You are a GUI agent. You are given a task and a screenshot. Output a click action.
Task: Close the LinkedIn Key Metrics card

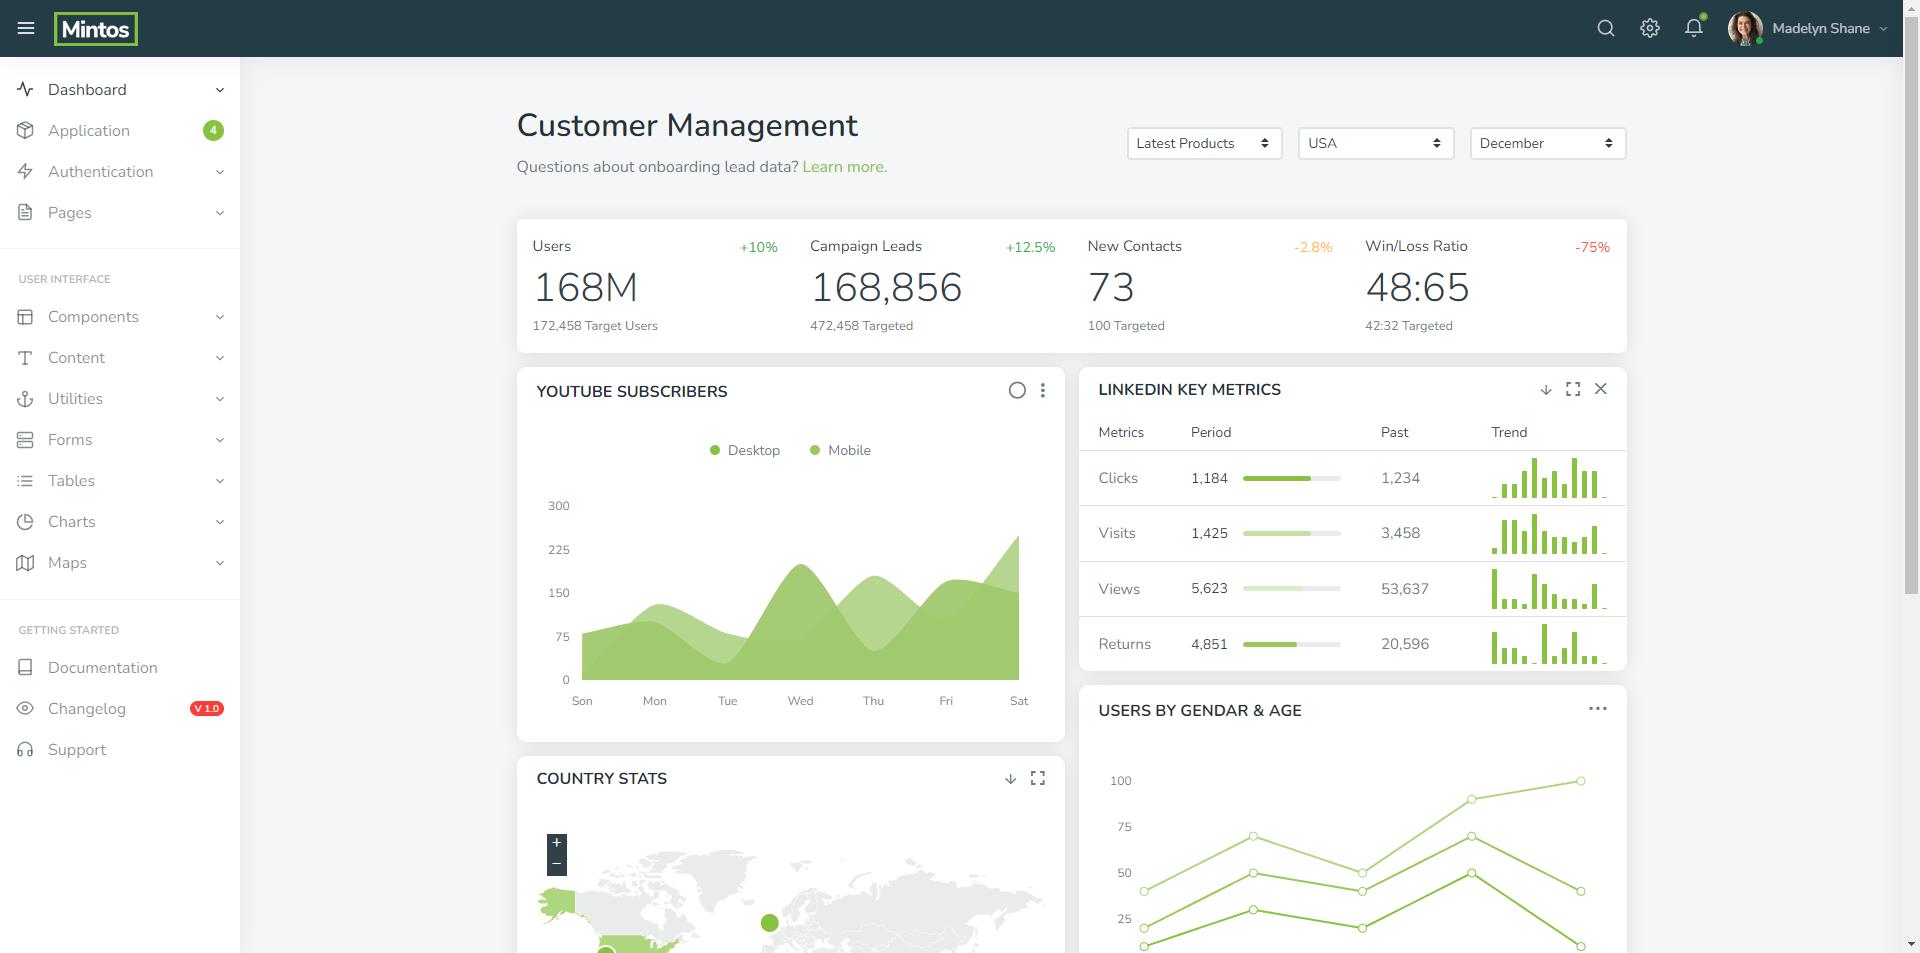pyautogui.click(x=1601, y=389)
